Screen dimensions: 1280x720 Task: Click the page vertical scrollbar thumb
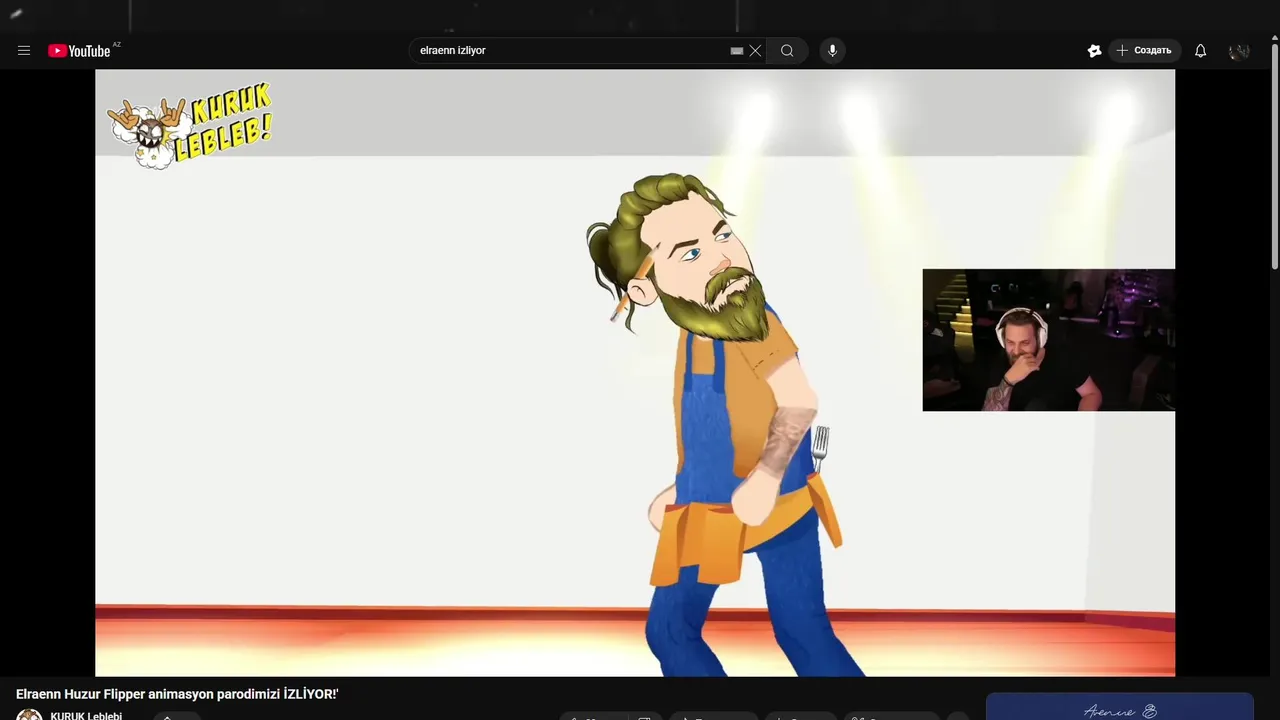[x=1274, y=155]
